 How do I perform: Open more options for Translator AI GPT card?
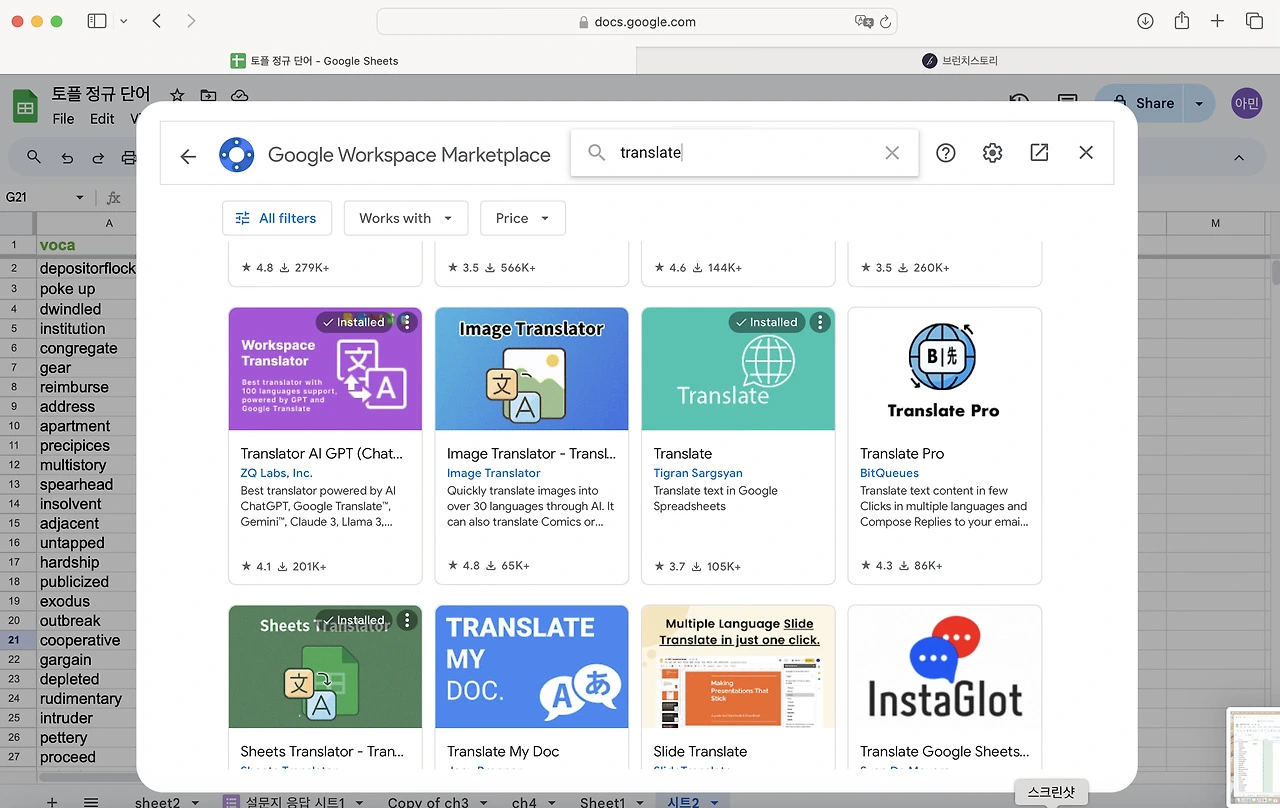406,322
